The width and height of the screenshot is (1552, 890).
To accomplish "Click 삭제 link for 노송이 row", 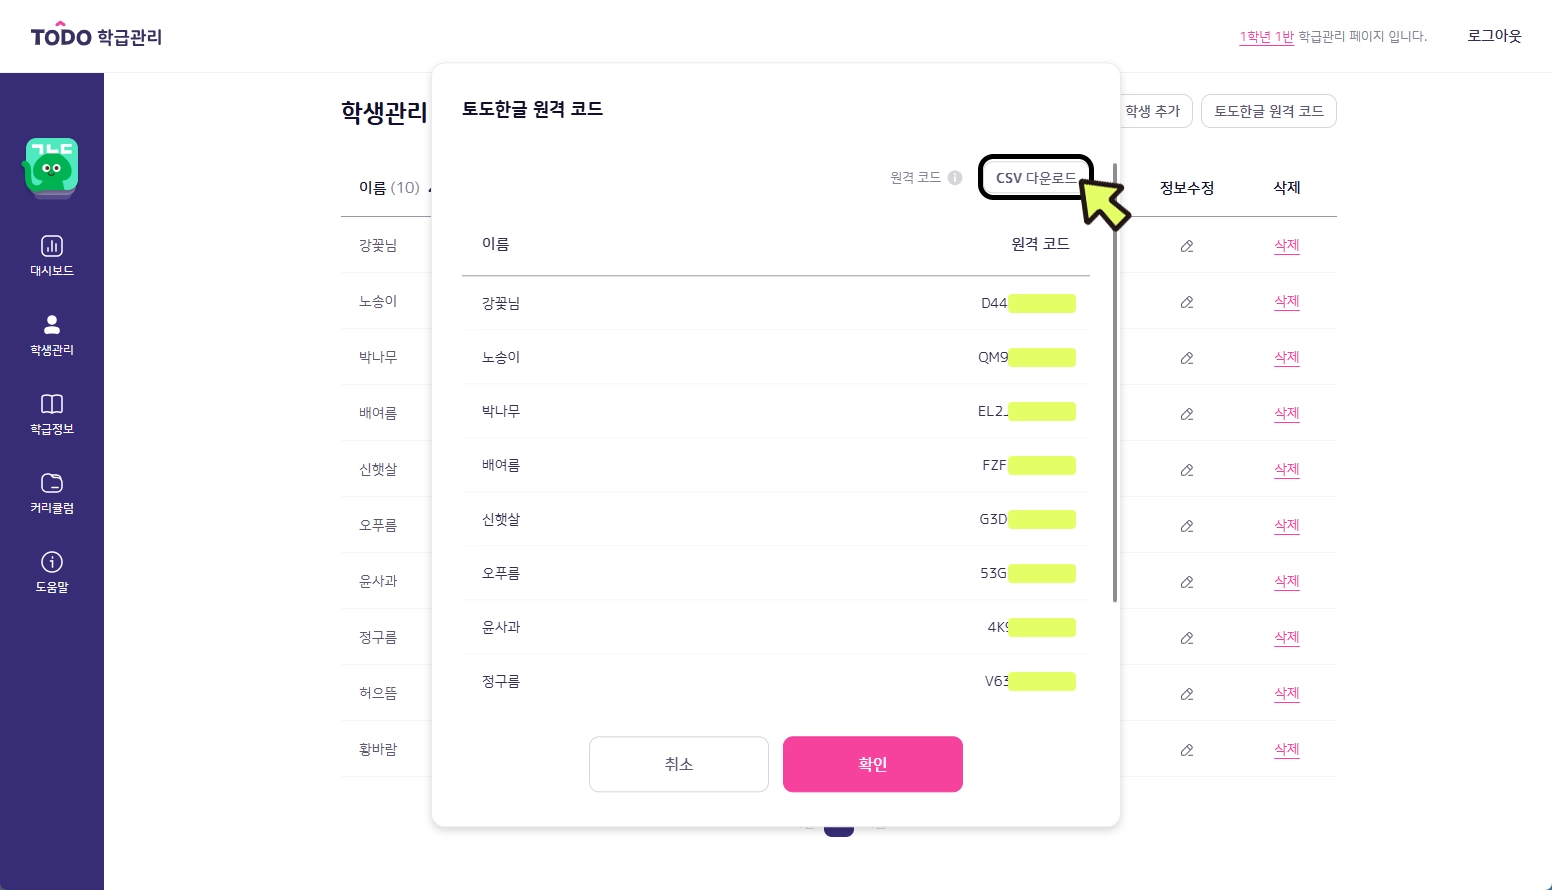I will [x=1286, y=301].
